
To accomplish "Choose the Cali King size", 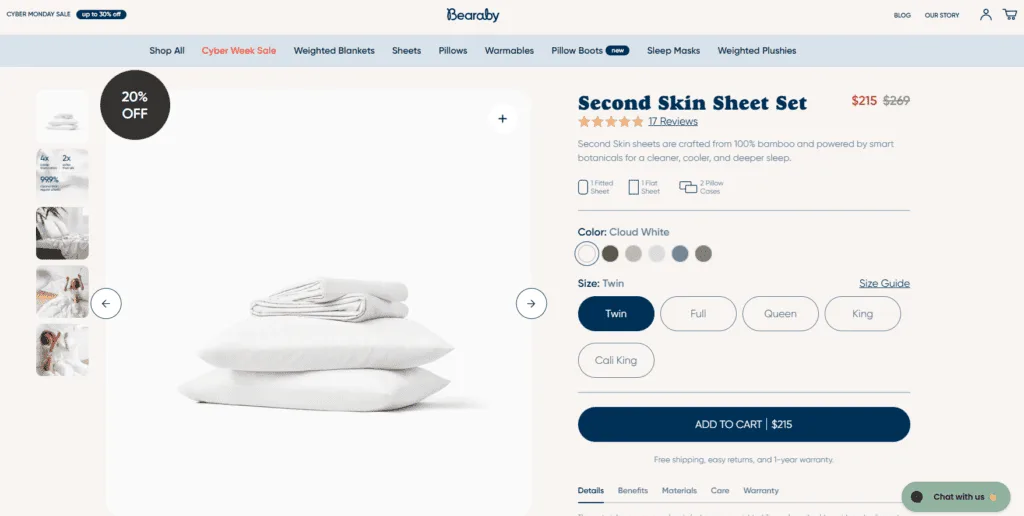I will [x=616, y=360].
